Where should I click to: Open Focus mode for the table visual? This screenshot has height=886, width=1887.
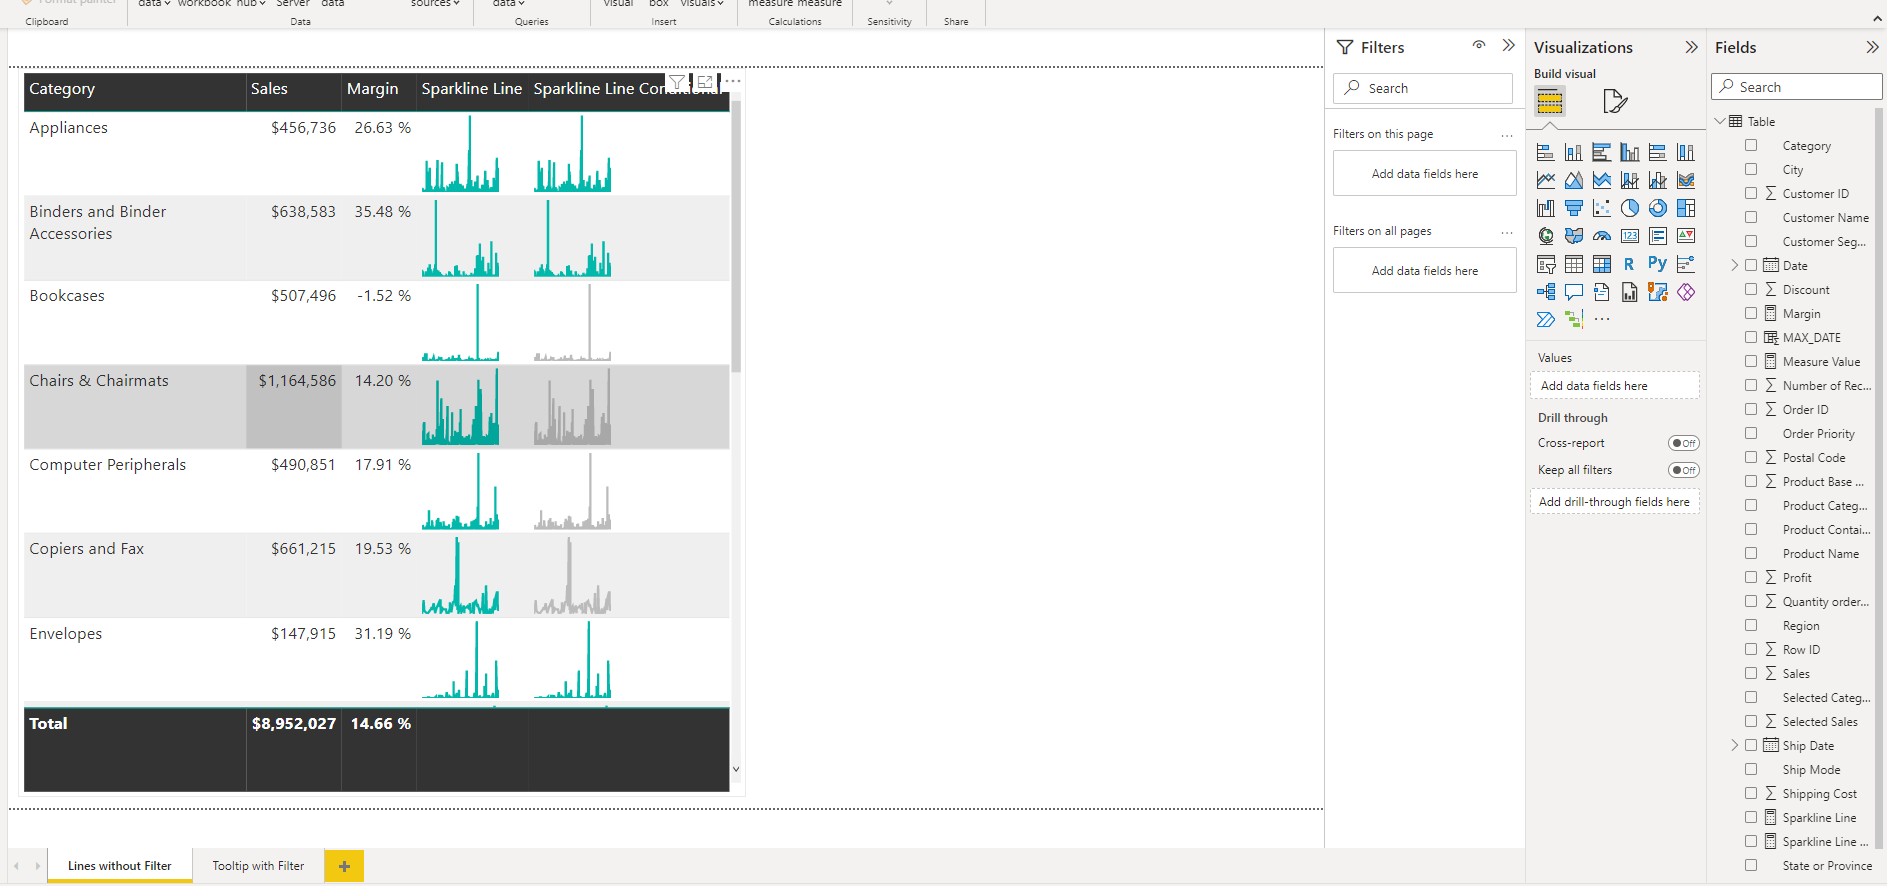point(705,82)
